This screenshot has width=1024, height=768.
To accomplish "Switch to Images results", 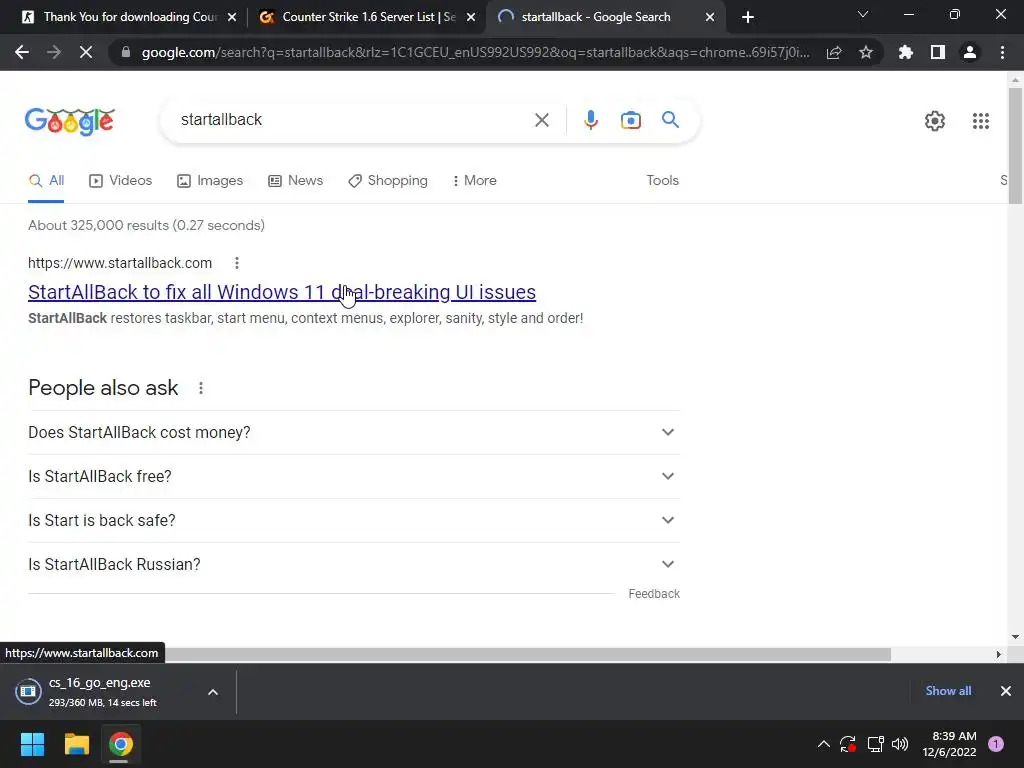I will (210, 181).
